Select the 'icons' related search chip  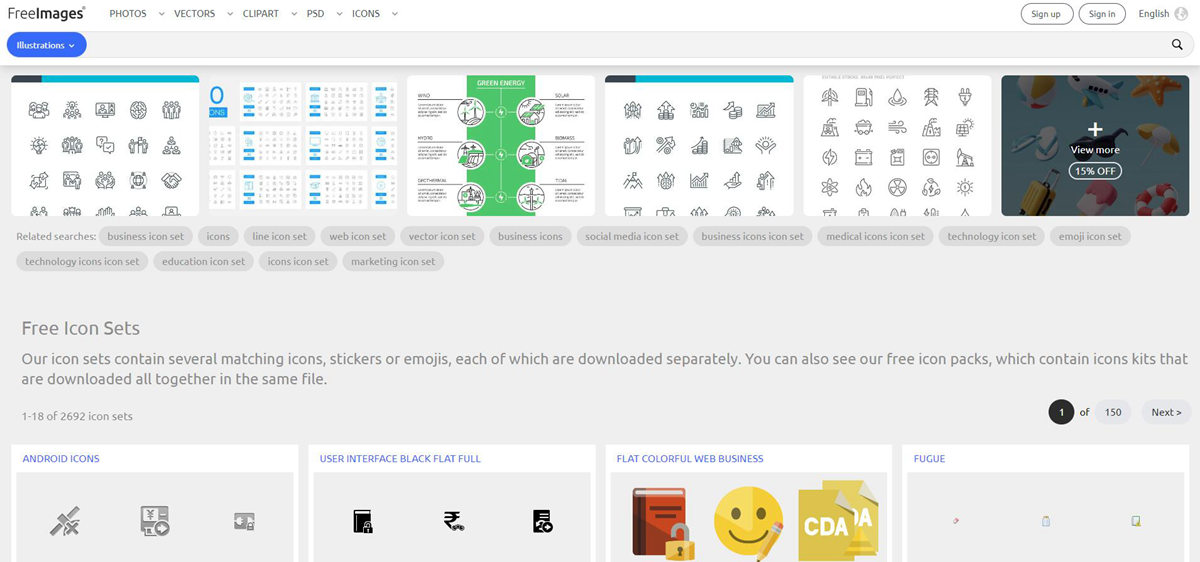point(218,237)
